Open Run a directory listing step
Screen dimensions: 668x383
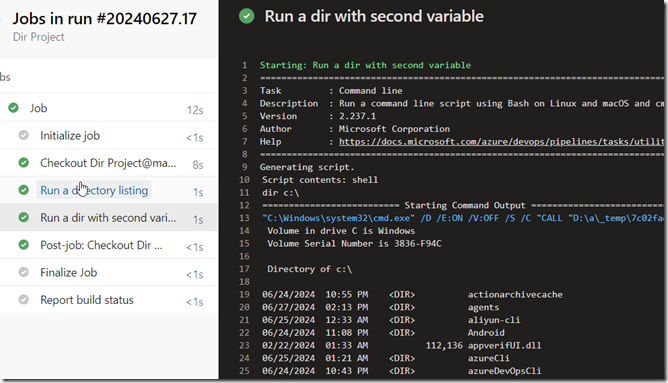pos(108,190)
